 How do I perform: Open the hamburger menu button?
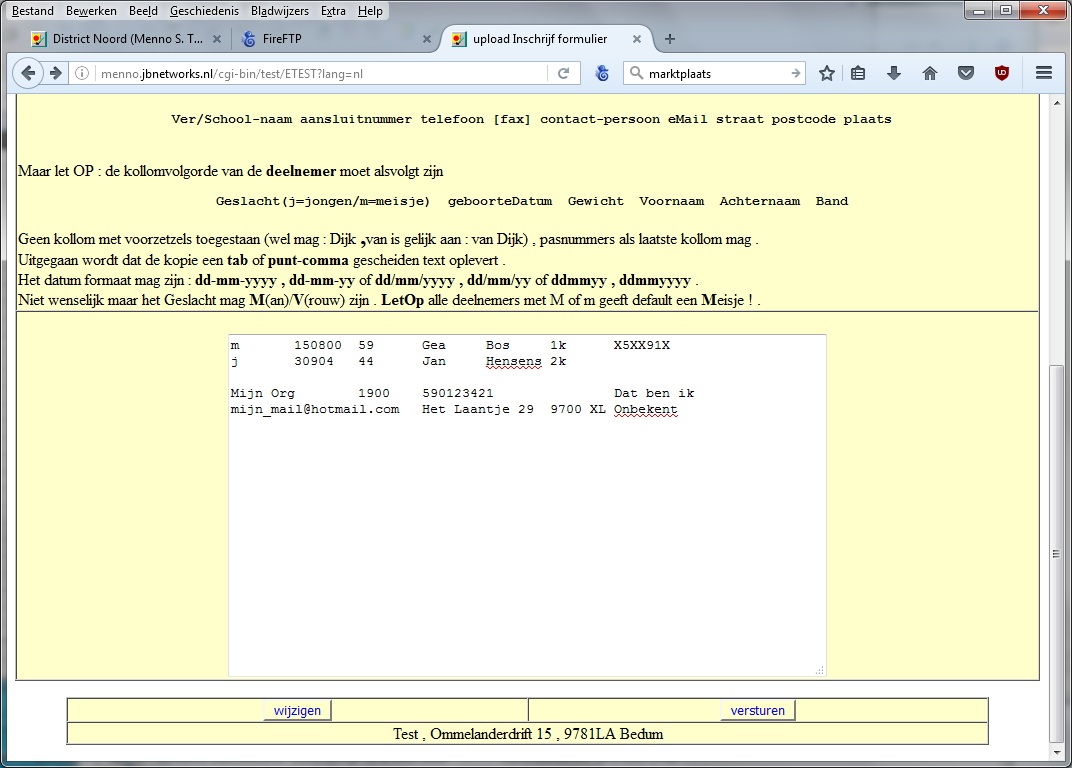pos(1044,73)
